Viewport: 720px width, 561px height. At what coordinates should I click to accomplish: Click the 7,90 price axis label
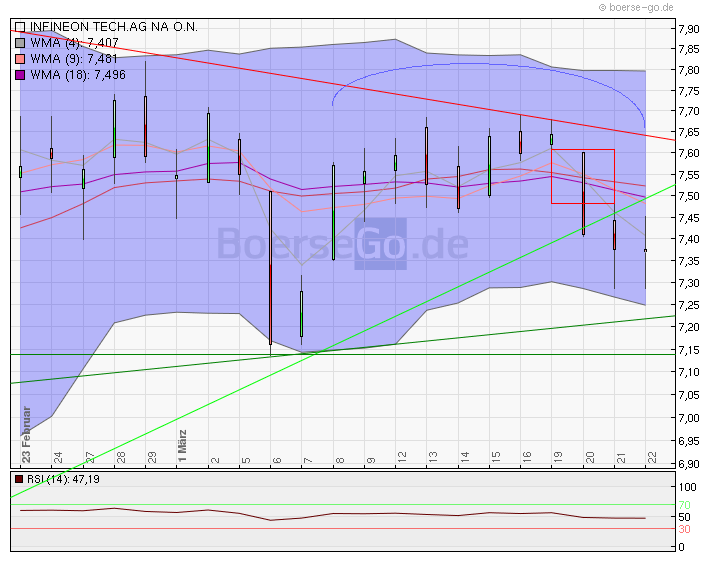(x=689, y=29)
